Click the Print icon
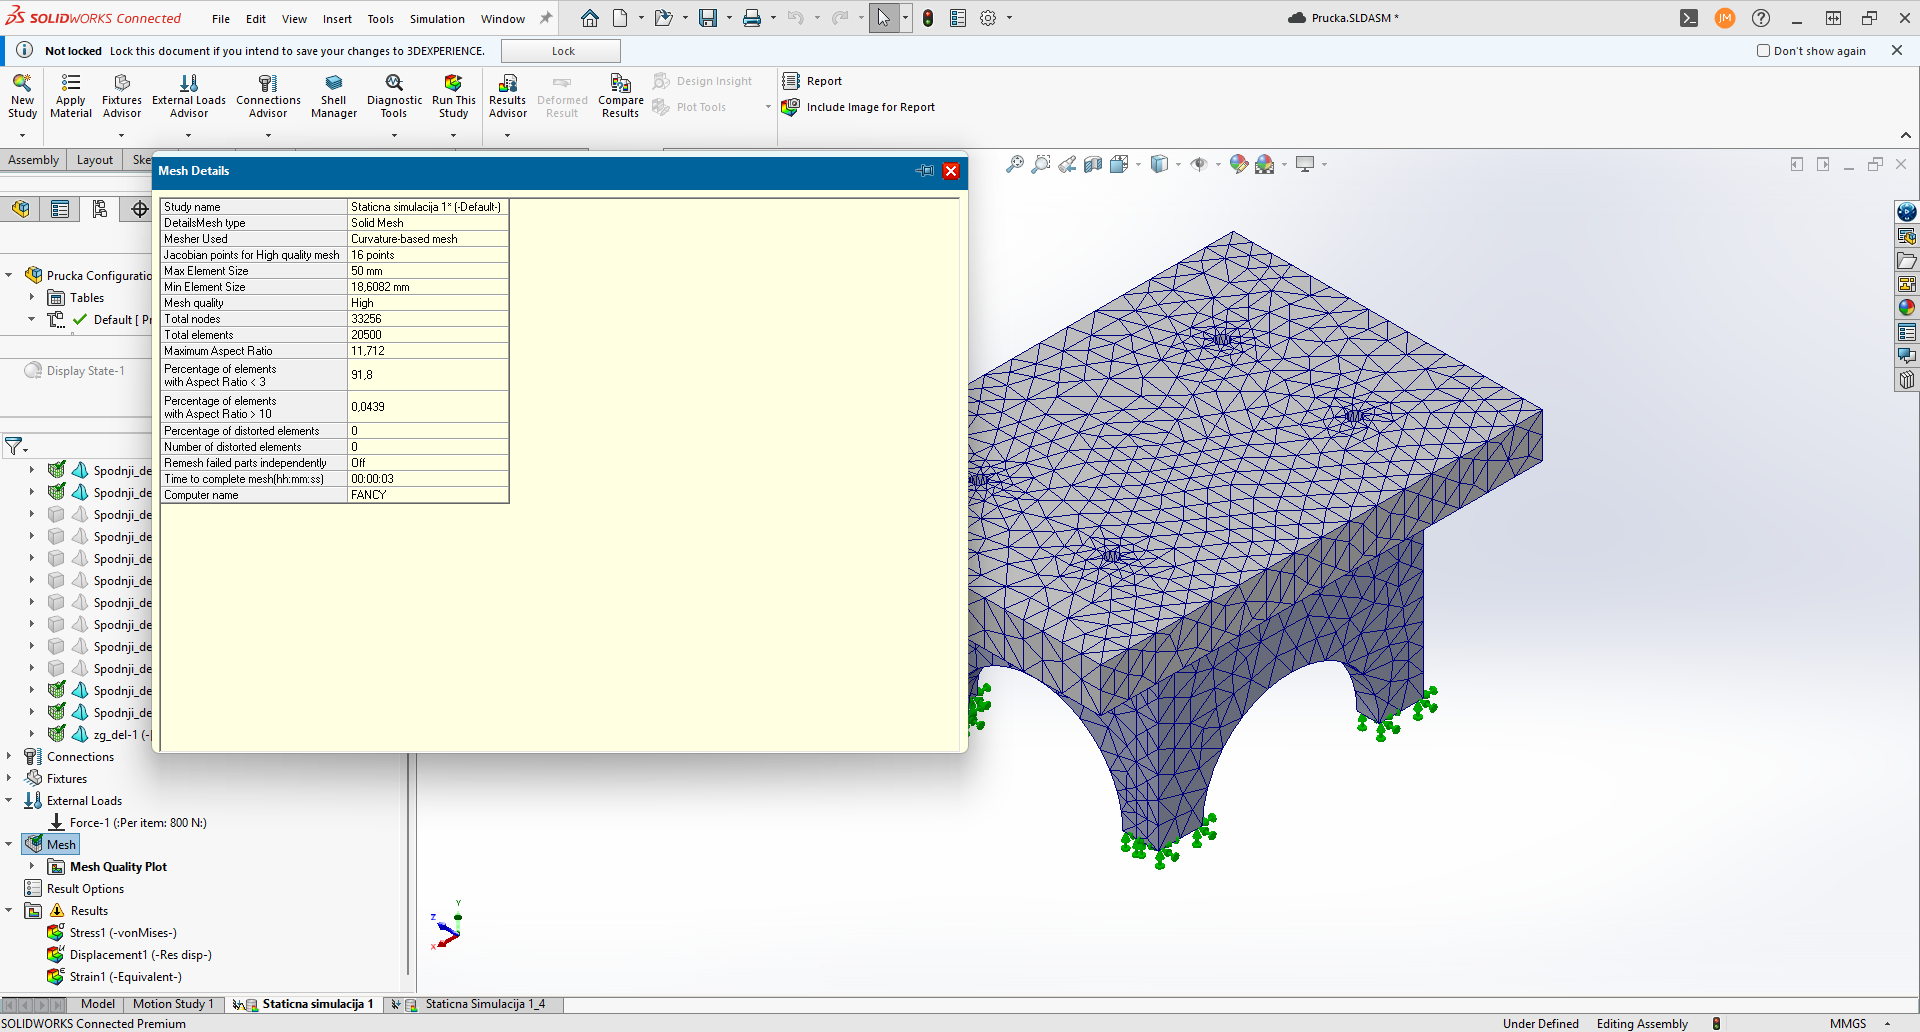Viewport: 1920px width, 1032px height. 752,18
